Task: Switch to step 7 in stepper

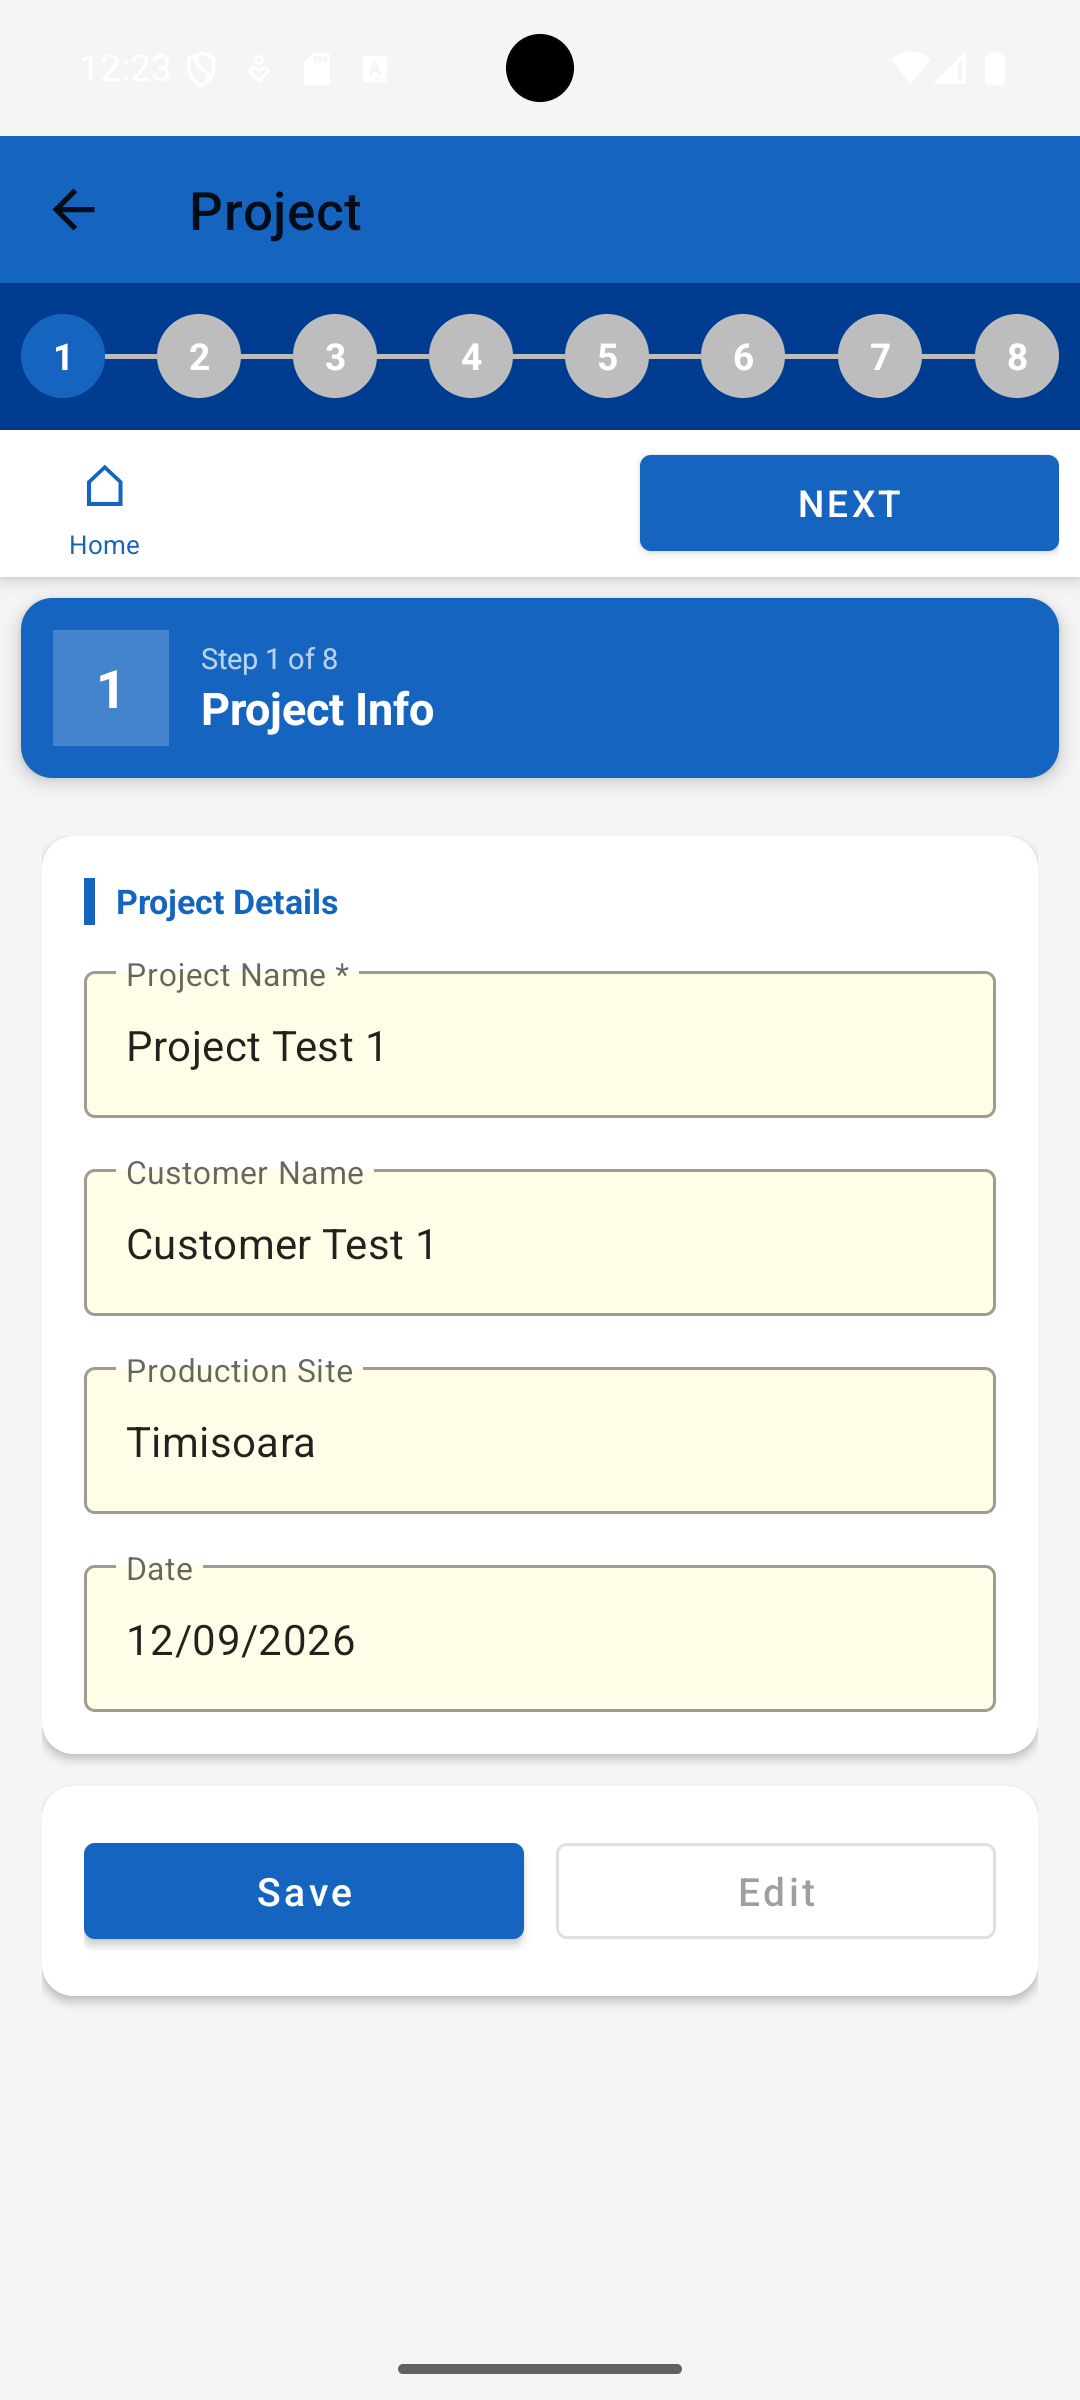Action: point(880,356)
